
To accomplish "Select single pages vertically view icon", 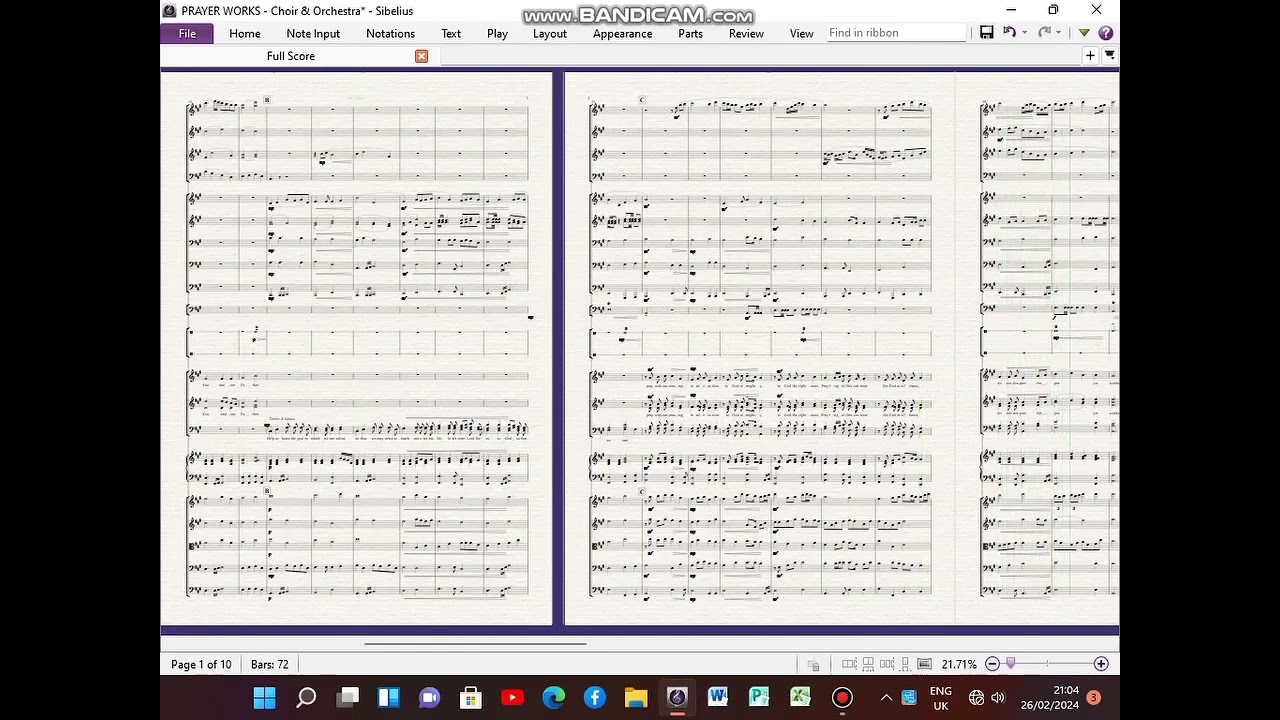I will coord(905,664).
